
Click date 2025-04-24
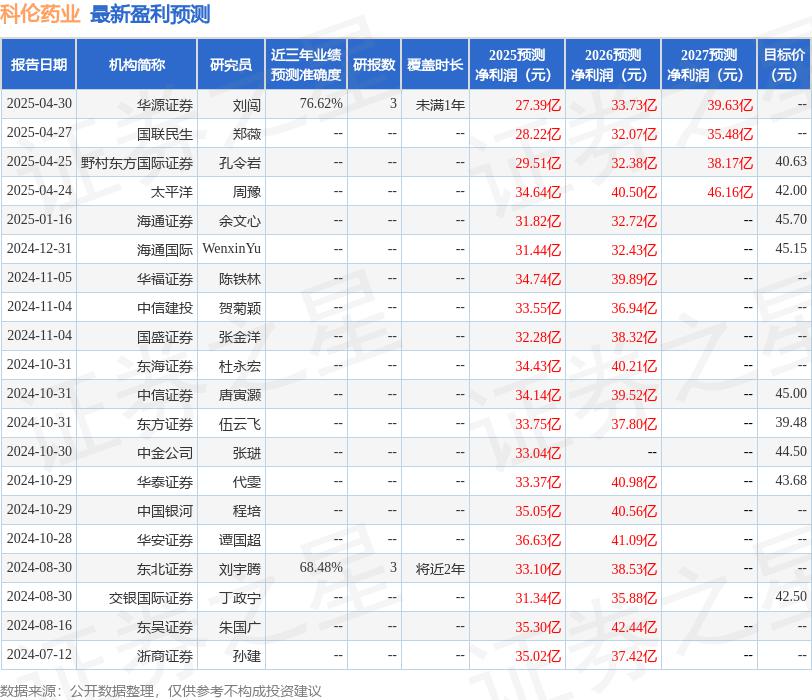tap(39, 191)
